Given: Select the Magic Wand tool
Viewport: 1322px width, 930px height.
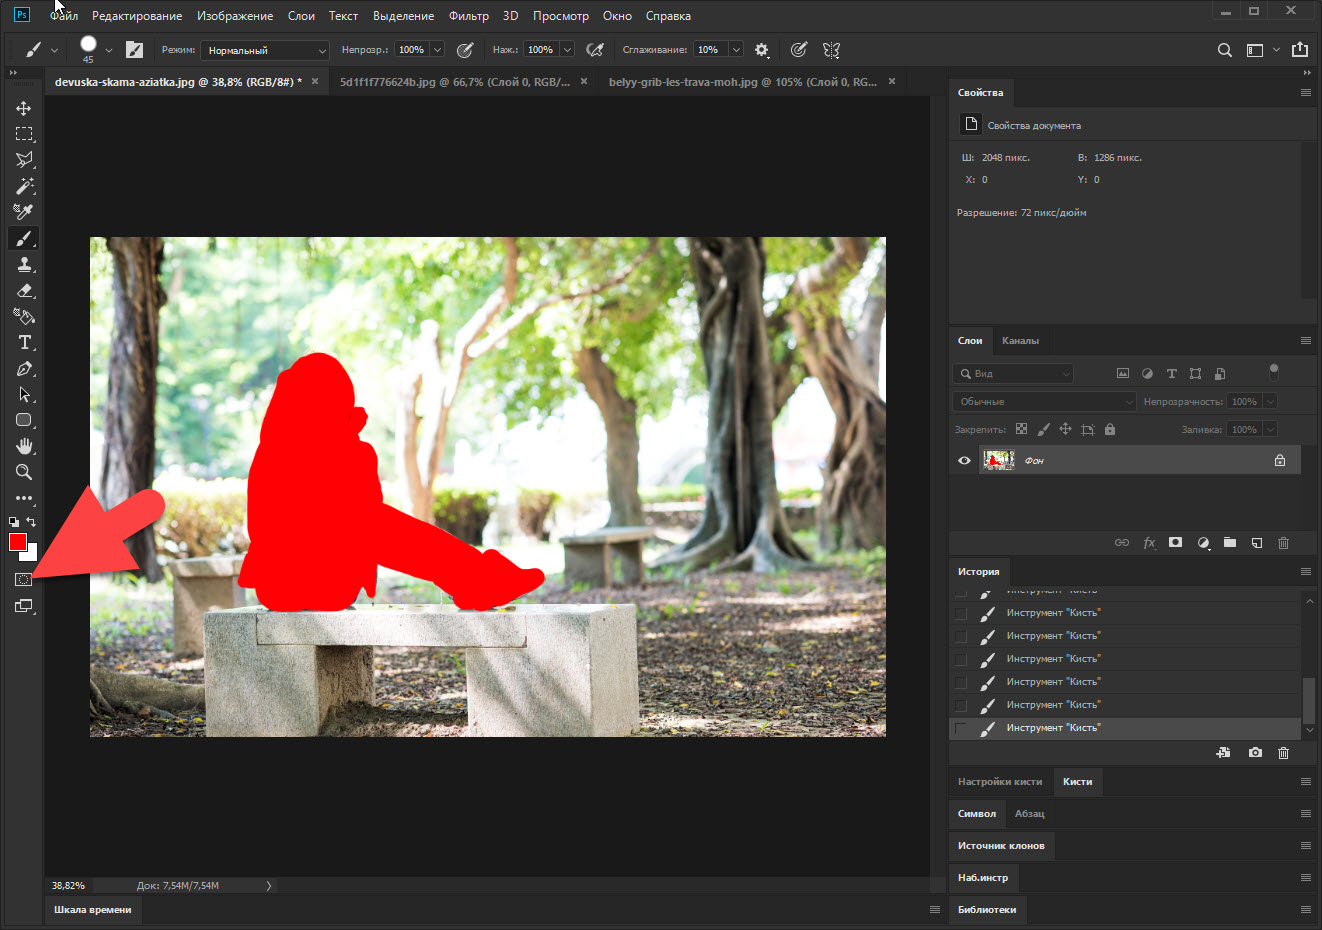Looking at the screenshot, I should tap(24, 186).
